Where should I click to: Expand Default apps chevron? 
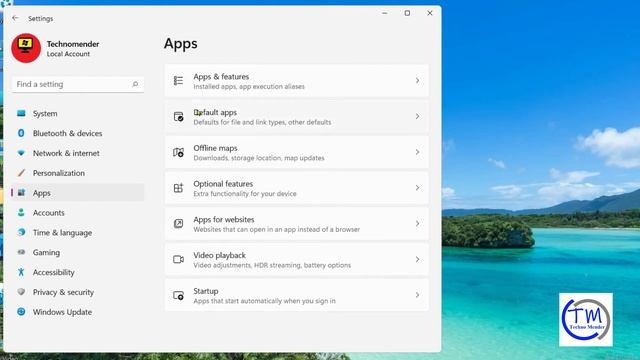click(417, 116)
